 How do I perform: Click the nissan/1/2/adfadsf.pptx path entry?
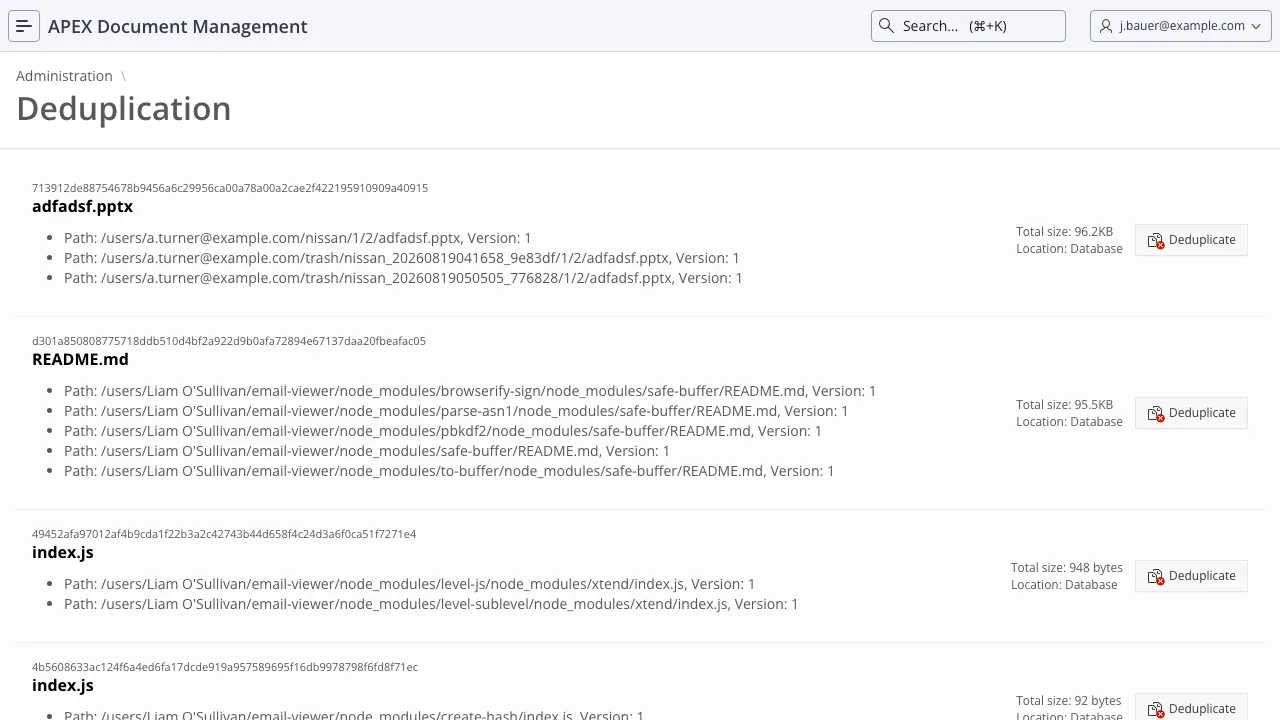(298, 238)
